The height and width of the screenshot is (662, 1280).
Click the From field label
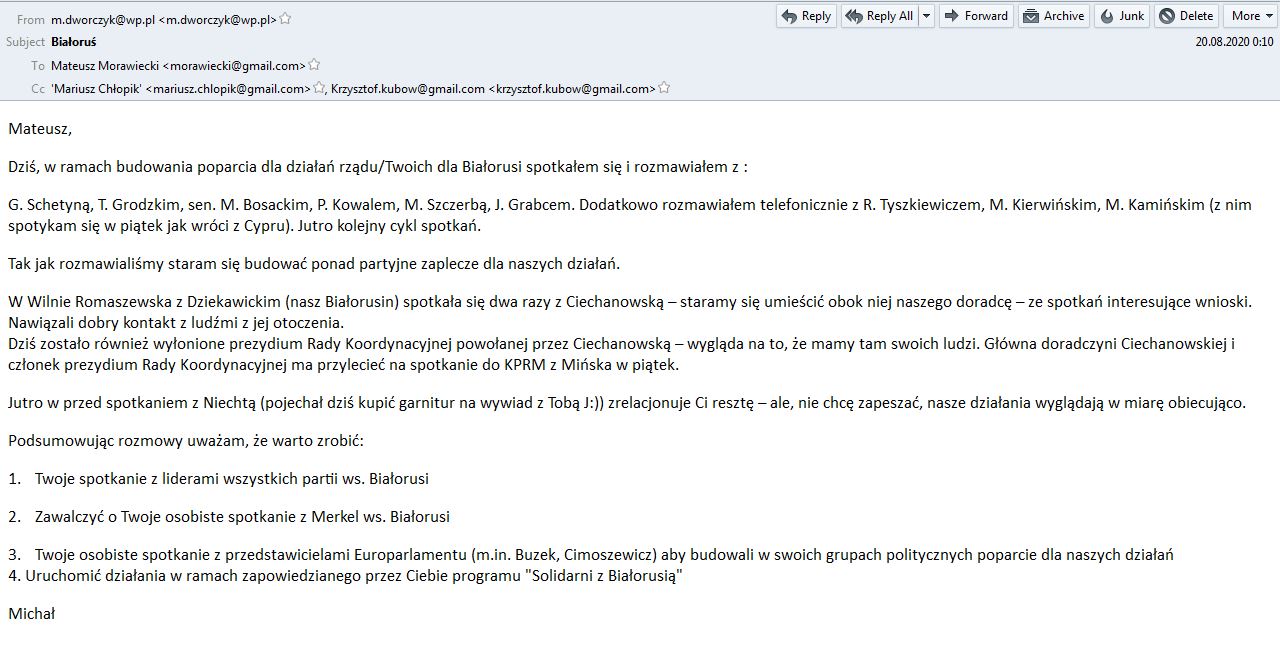point(31,19)
